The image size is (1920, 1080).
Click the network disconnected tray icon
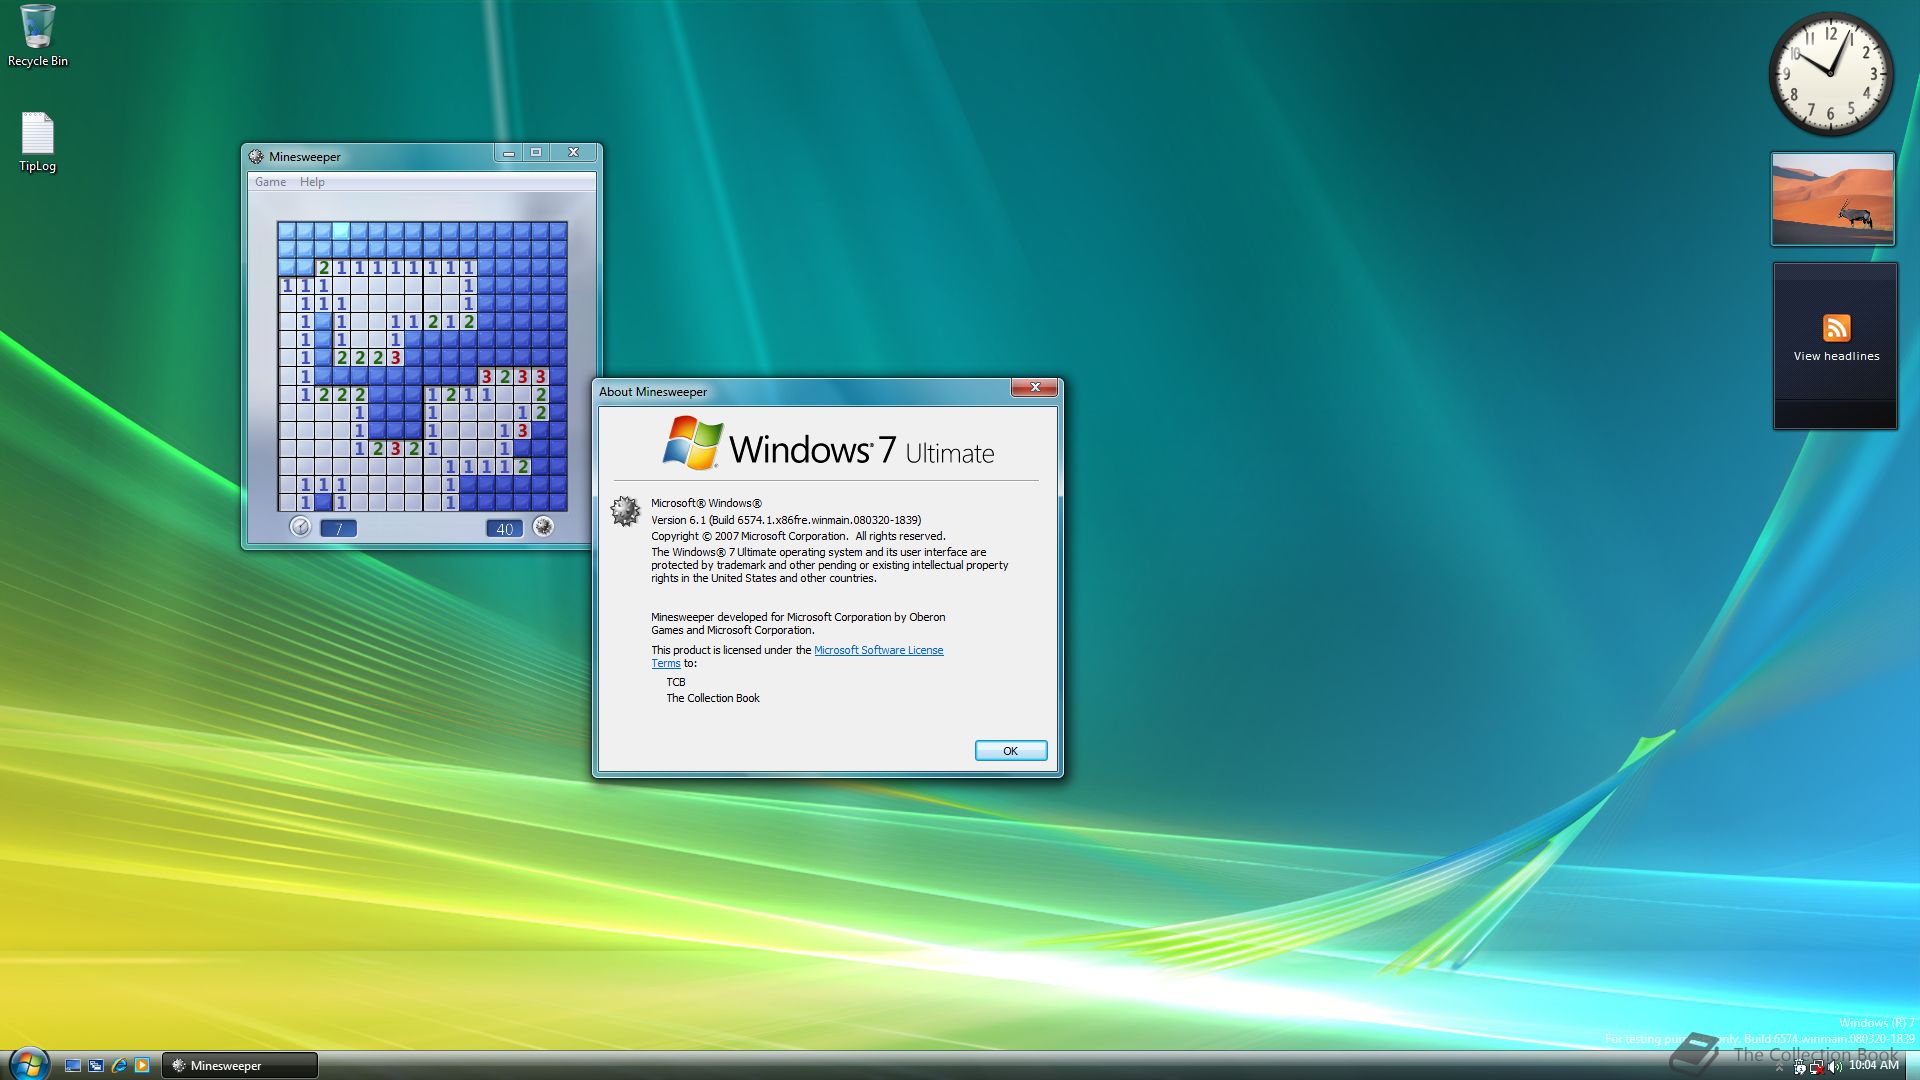point(1817,1067)
